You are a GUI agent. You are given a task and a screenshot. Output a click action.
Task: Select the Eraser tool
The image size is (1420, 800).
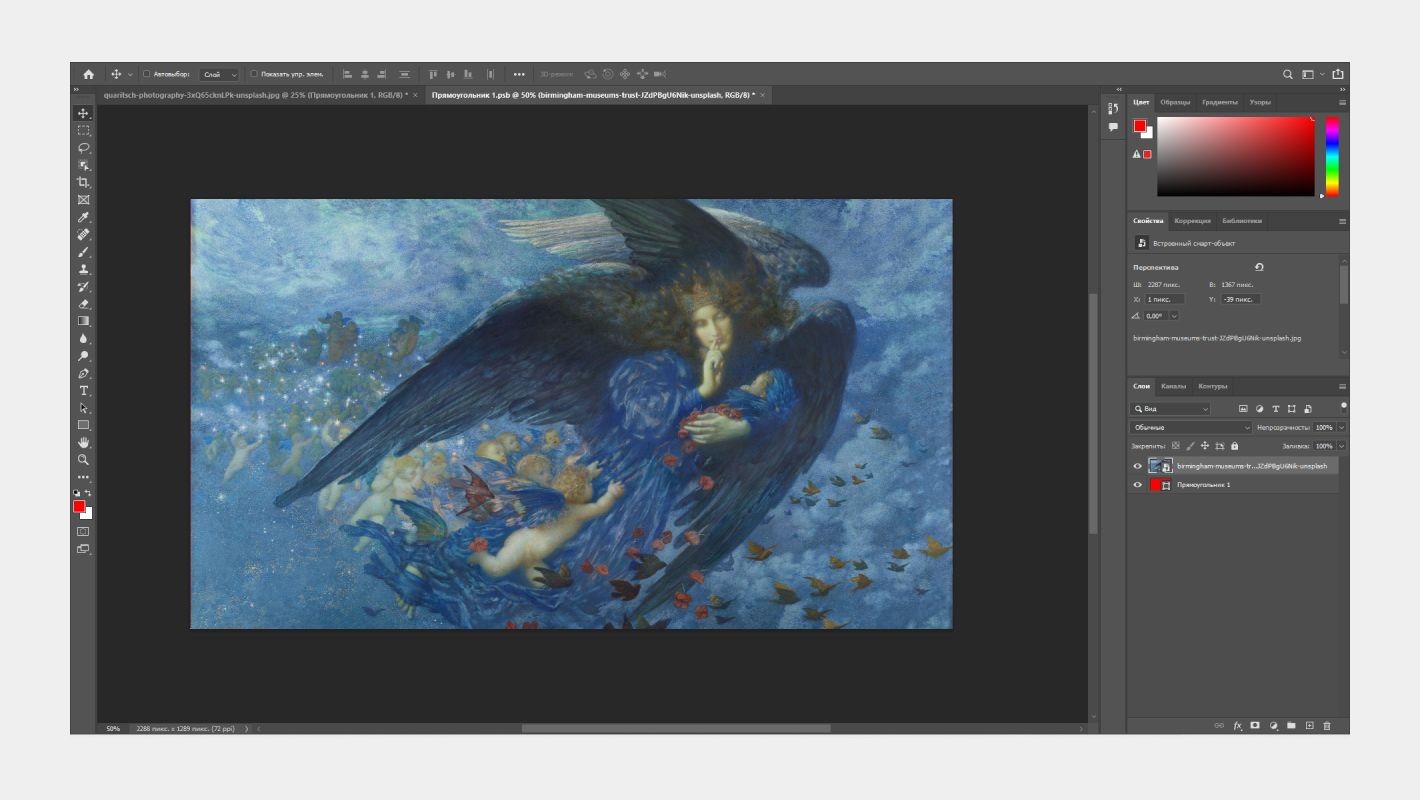click(84, 304)
